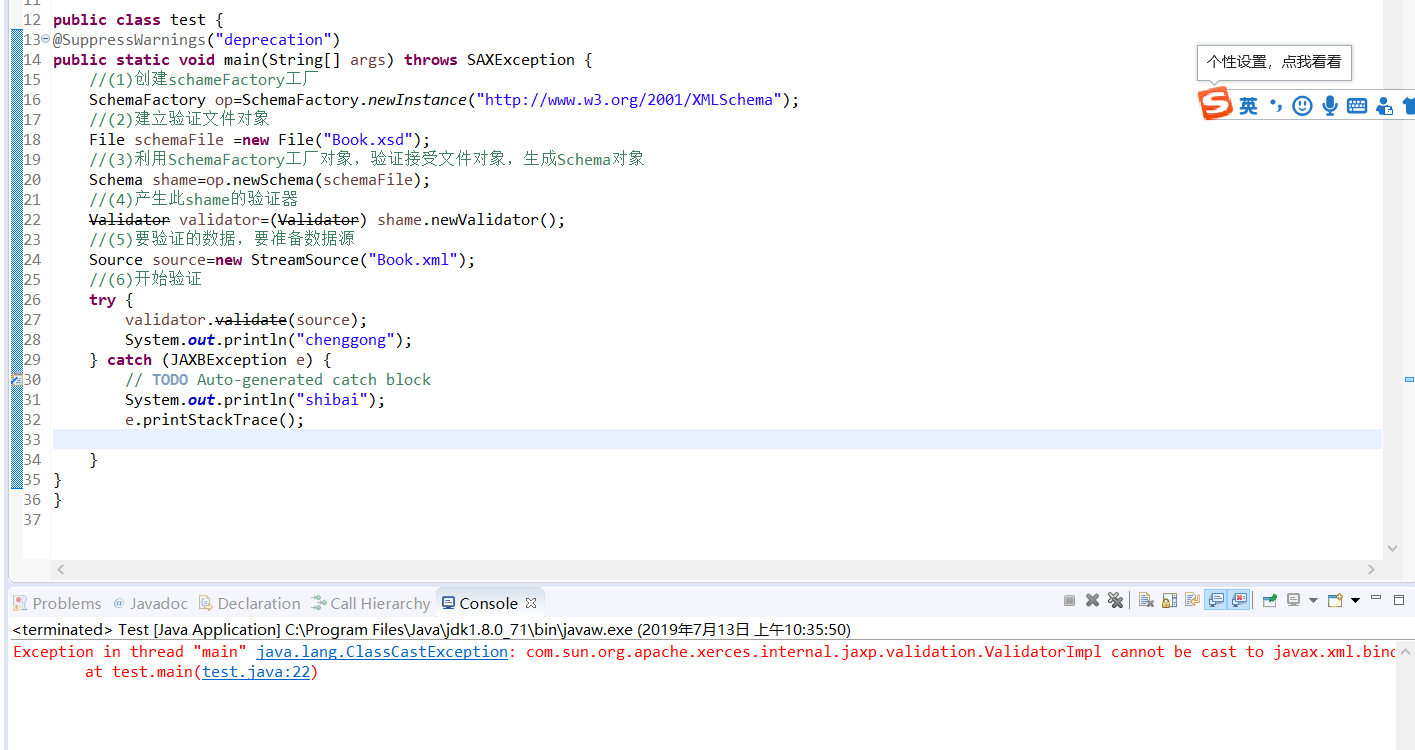Click the editor horizontal scrollbar right arrow
Image resolution: width=1415 pixels, height=750 pixels.
click(1371, 569)
